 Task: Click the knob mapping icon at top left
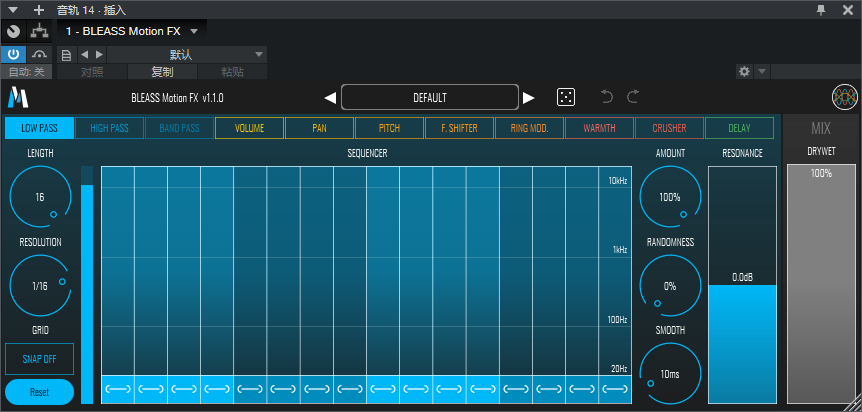click(13, 31)
